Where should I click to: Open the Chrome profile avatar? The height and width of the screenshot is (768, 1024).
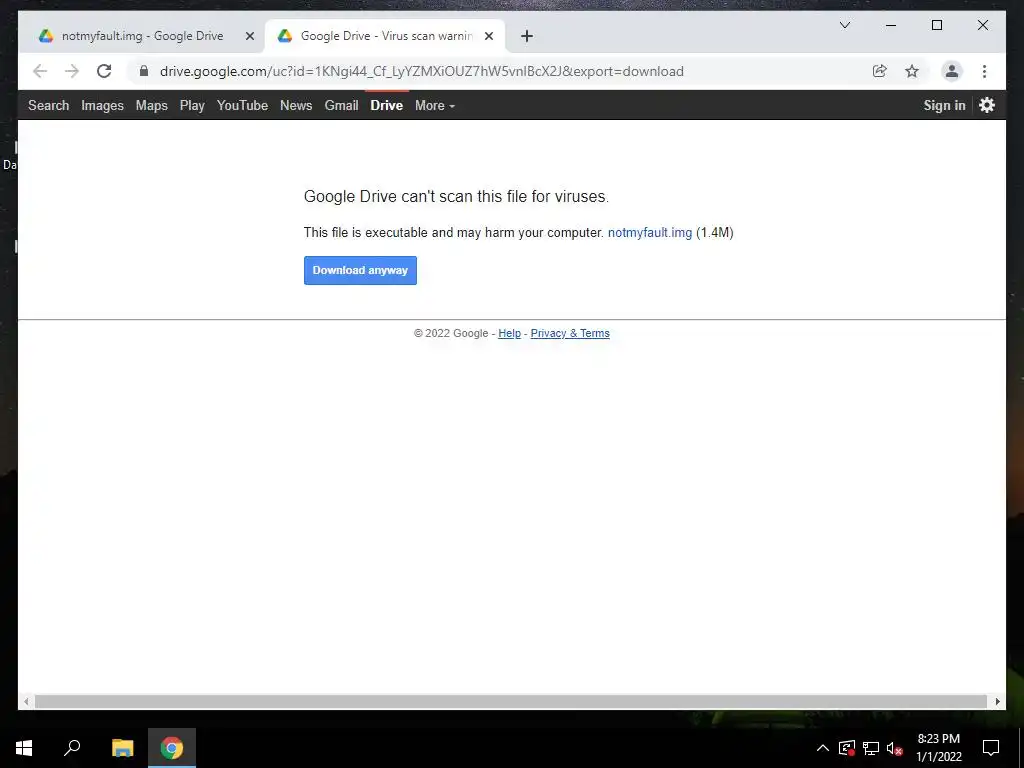952,71
